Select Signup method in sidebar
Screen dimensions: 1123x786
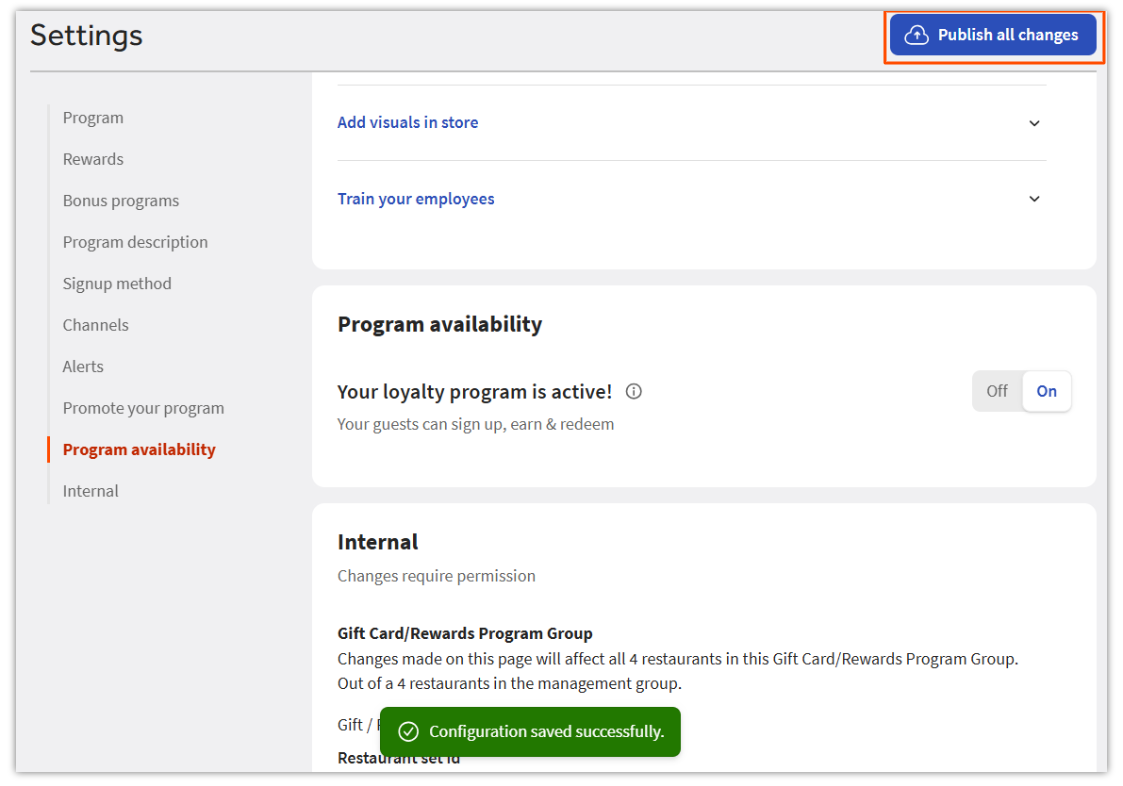117,284
